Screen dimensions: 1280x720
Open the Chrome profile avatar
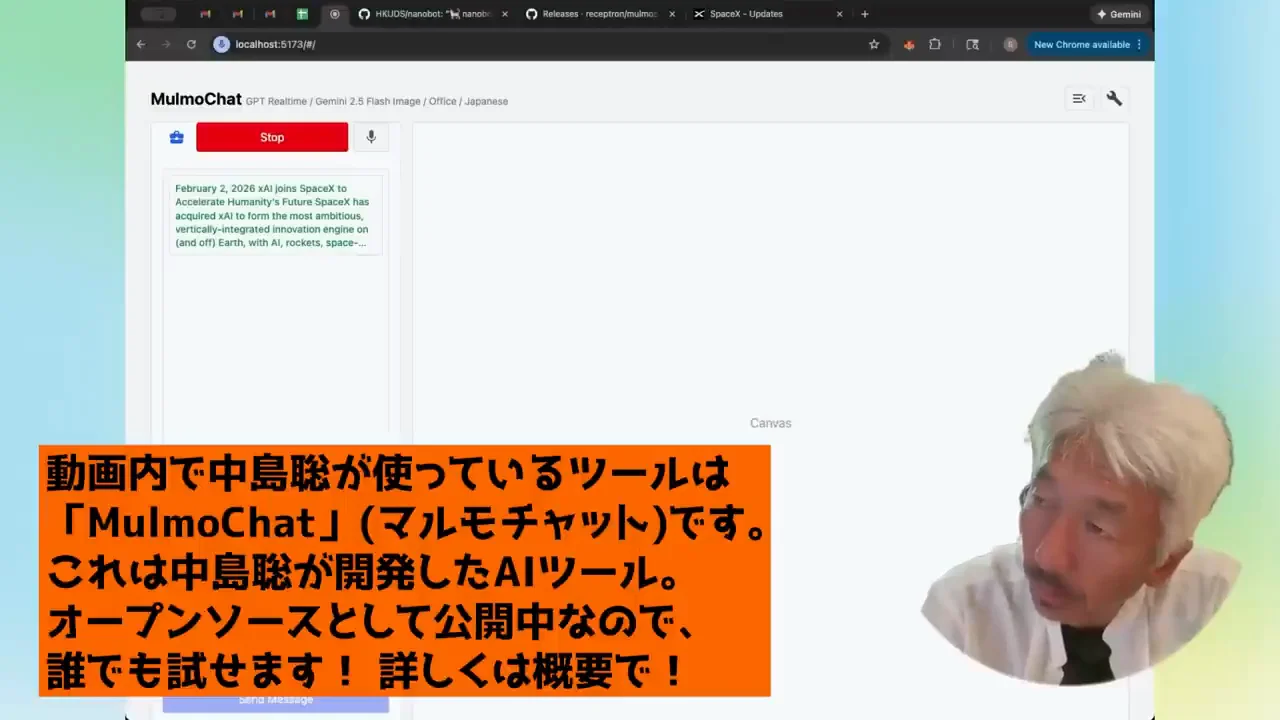1010,44
